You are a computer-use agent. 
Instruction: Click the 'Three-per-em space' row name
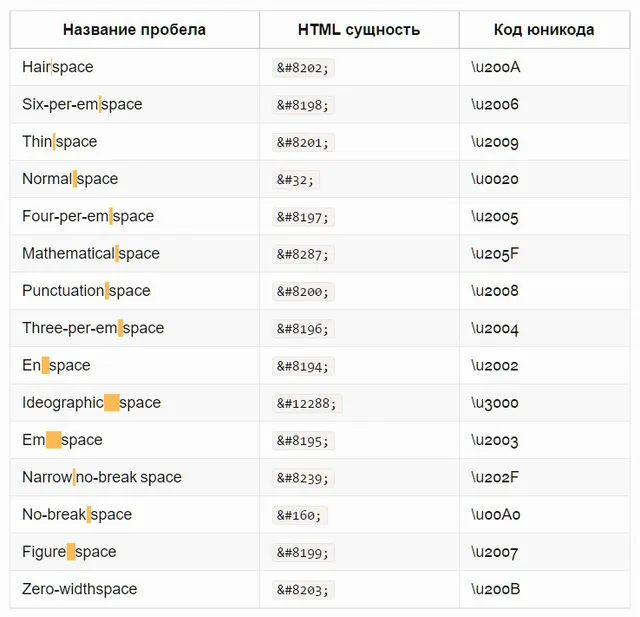pos(93,328)
